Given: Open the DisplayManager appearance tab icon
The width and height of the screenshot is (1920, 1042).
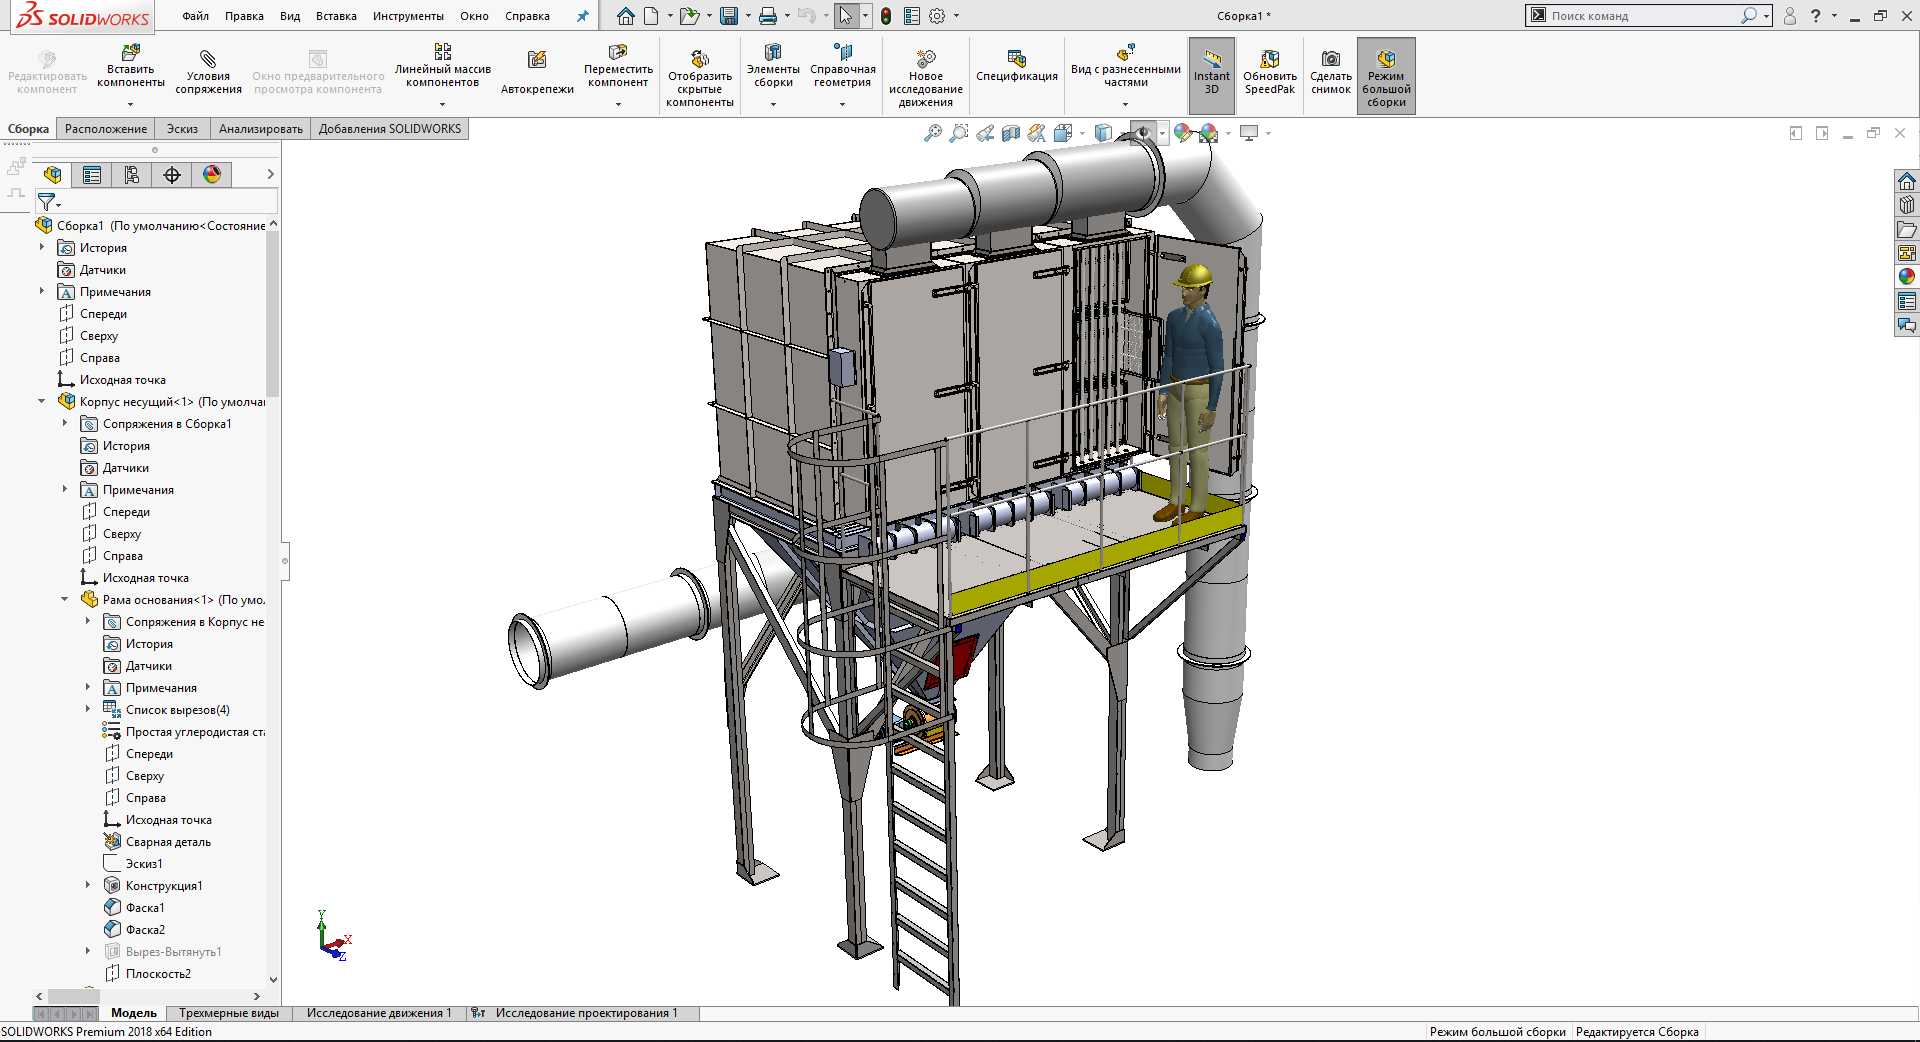Looking at the screenshot, I should point(212,175).
